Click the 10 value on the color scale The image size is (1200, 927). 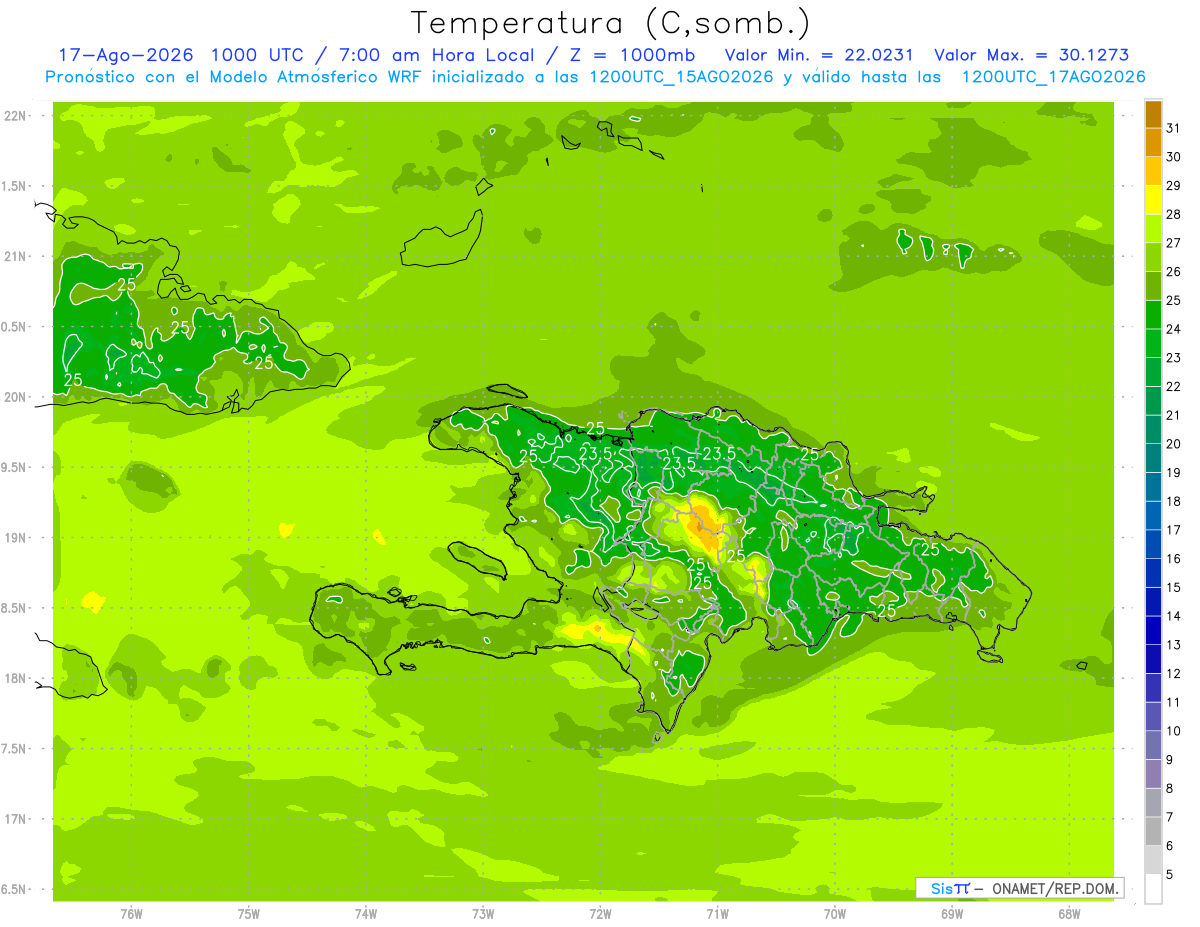[1174, 731]
